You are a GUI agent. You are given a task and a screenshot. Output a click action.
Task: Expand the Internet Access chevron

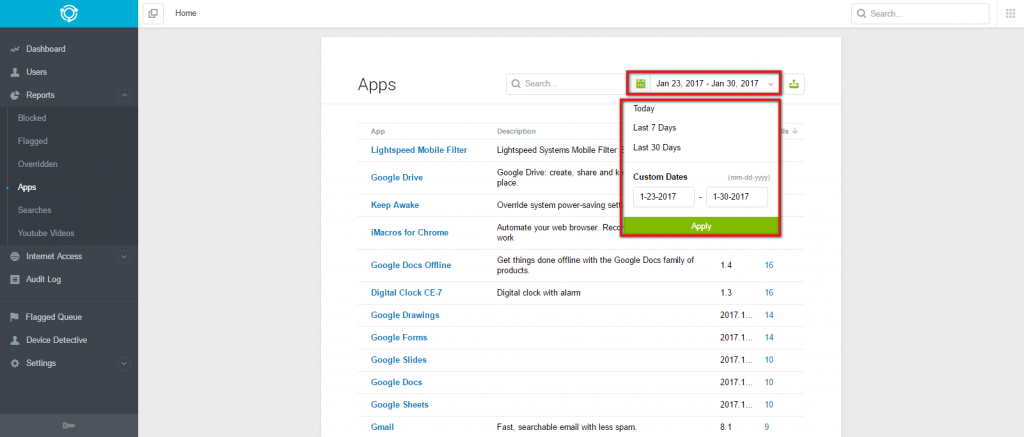click(123, 257)
